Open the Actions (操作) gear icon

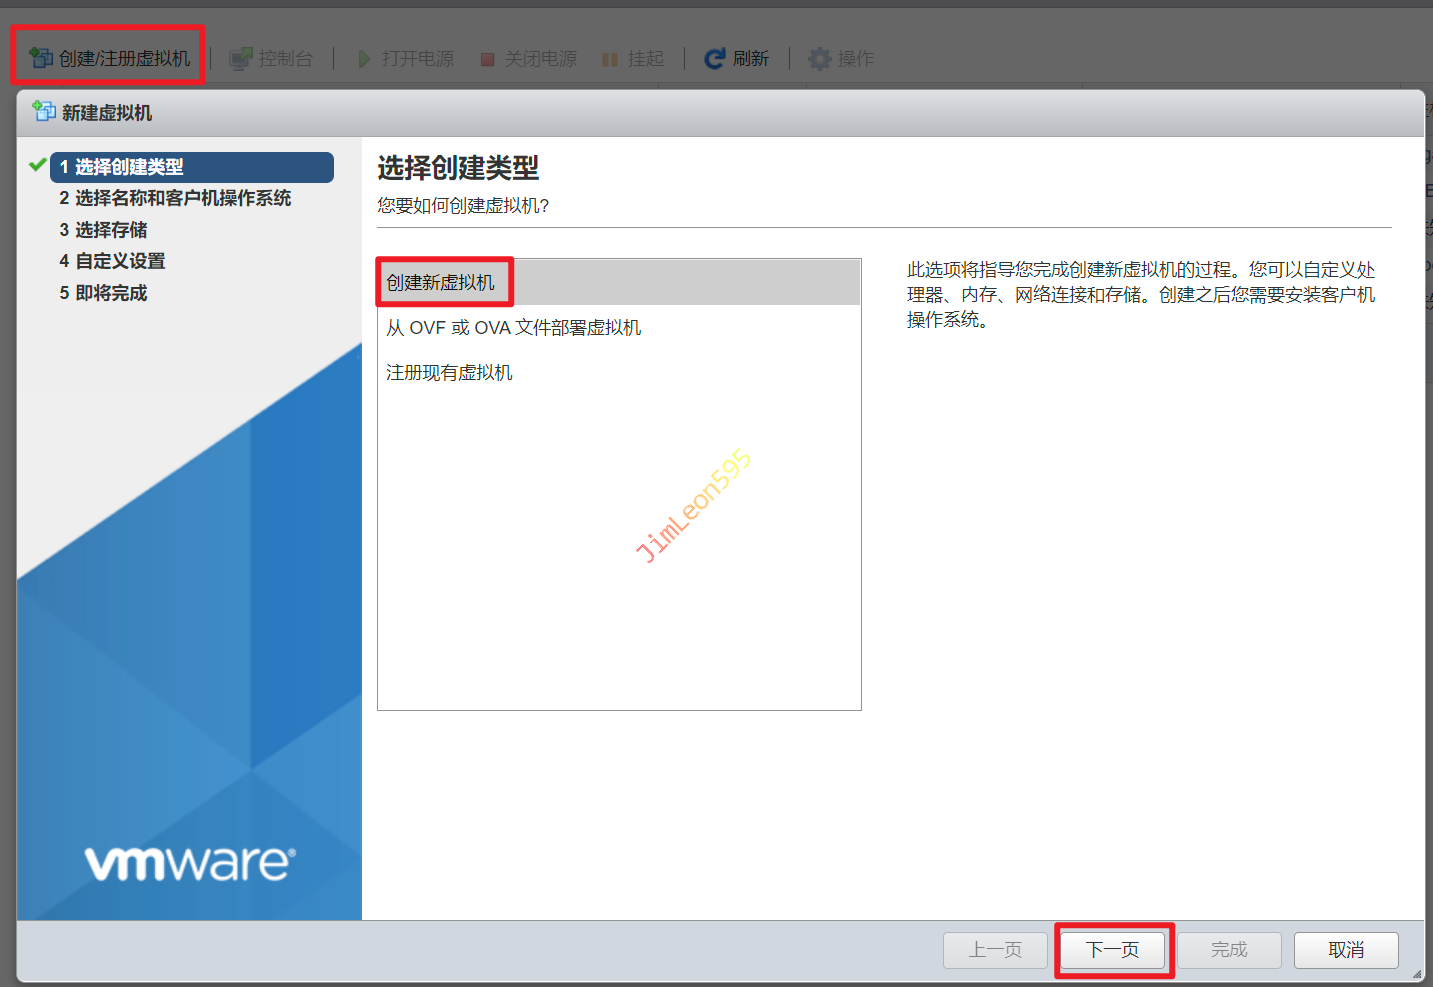(820, 59)
